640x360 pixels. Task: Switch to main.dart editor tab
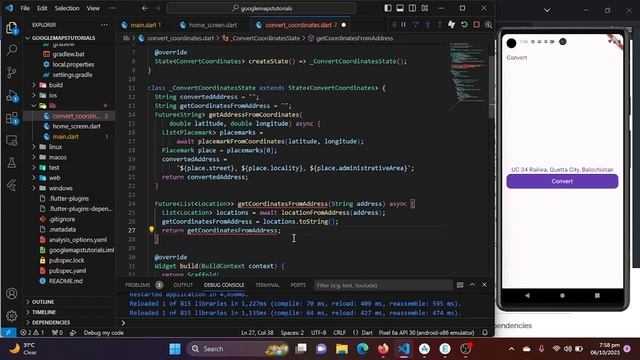(x=142, y=25)
